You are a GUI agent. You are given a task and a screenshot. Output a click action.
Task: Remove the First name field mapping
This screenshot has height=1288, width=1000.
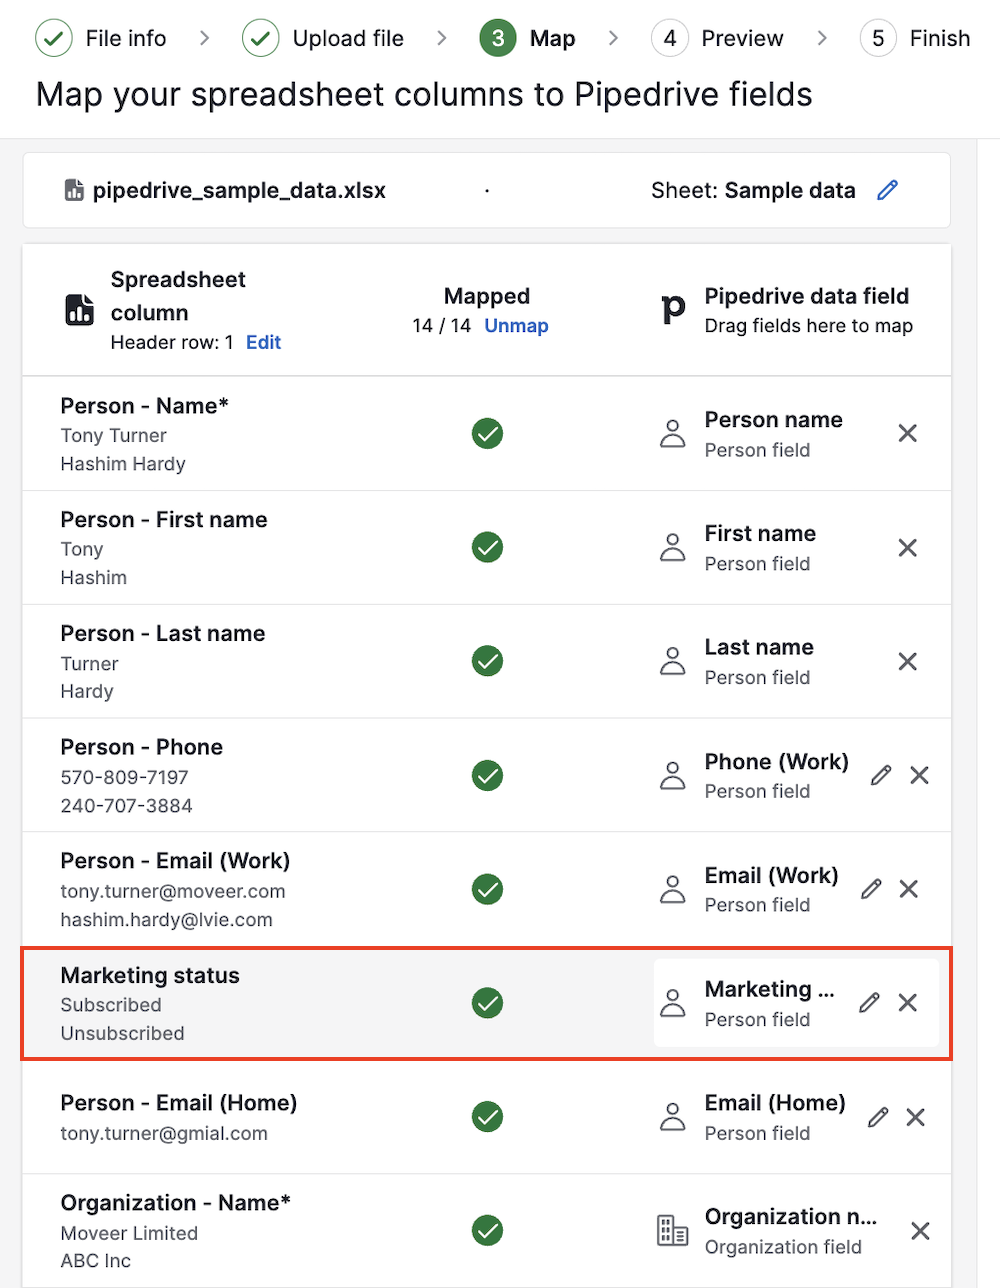pyautogui.click(x=907, y=548)
